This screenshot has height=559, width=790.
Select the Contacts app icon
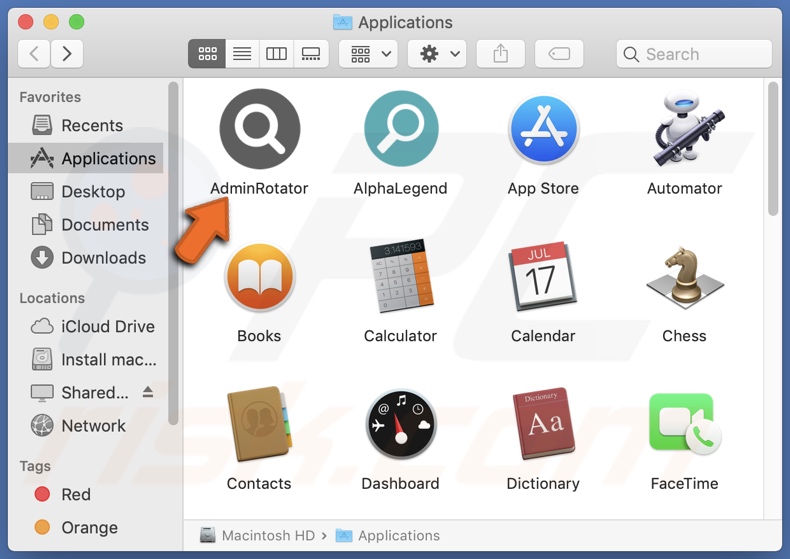259,424
